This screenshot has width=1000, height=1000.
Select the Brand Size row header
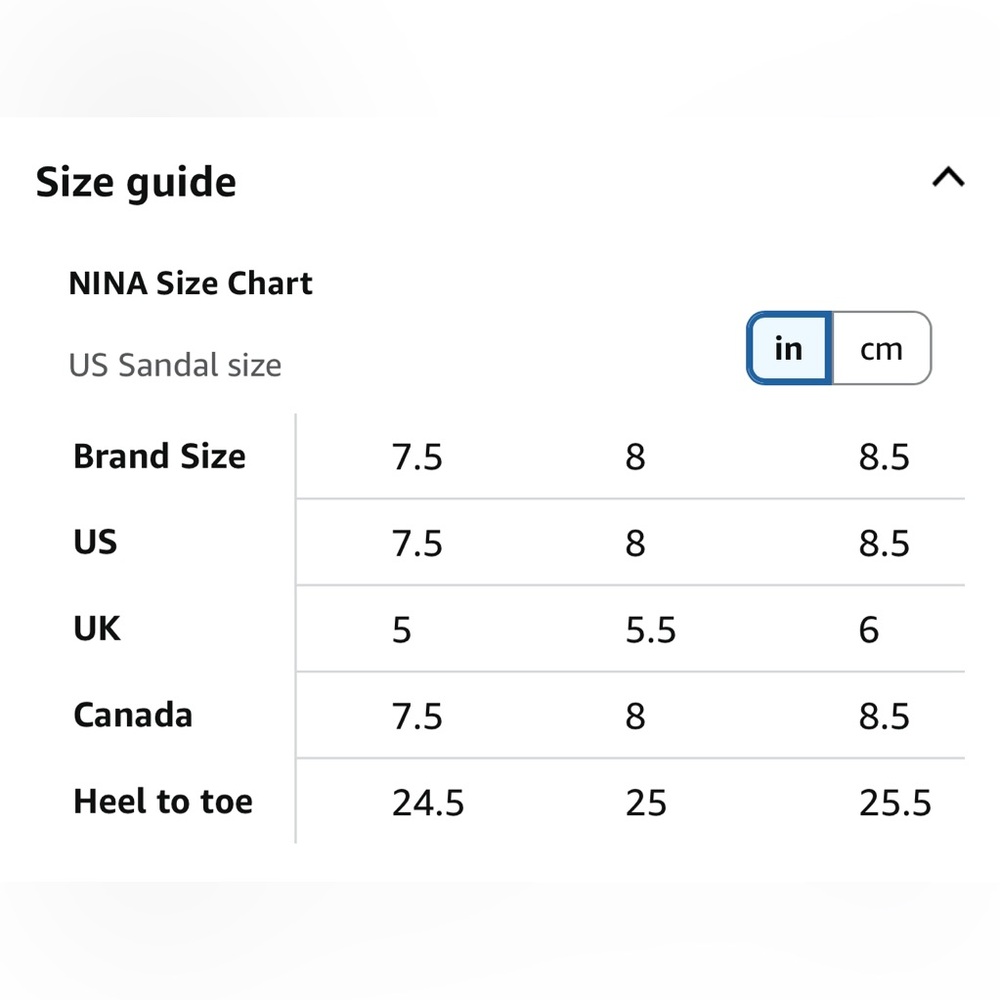[x=159, y=456]
